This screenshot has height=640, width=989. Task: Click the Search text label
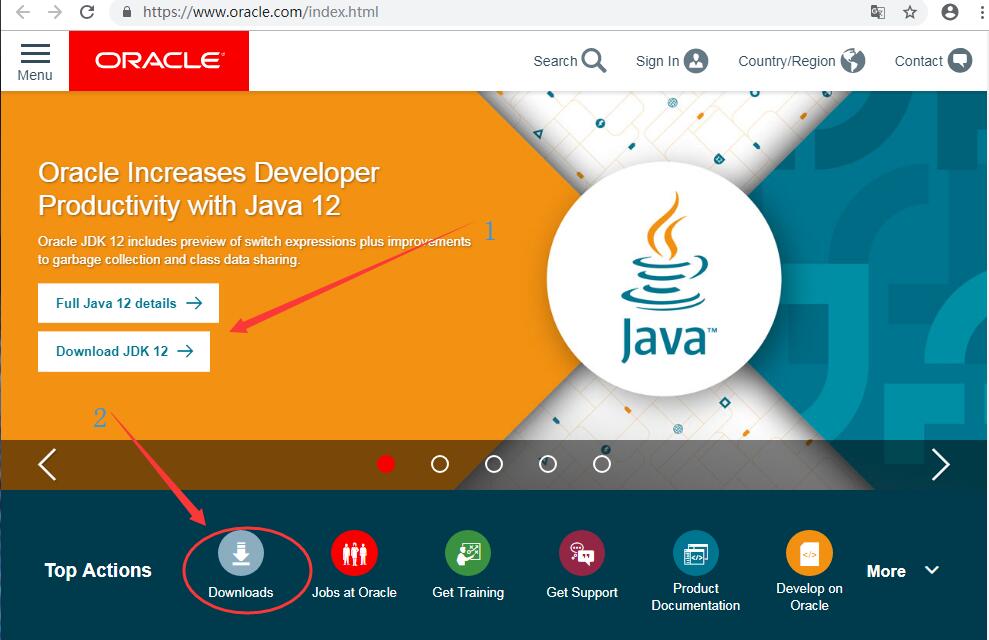click(x=555, y=61)
